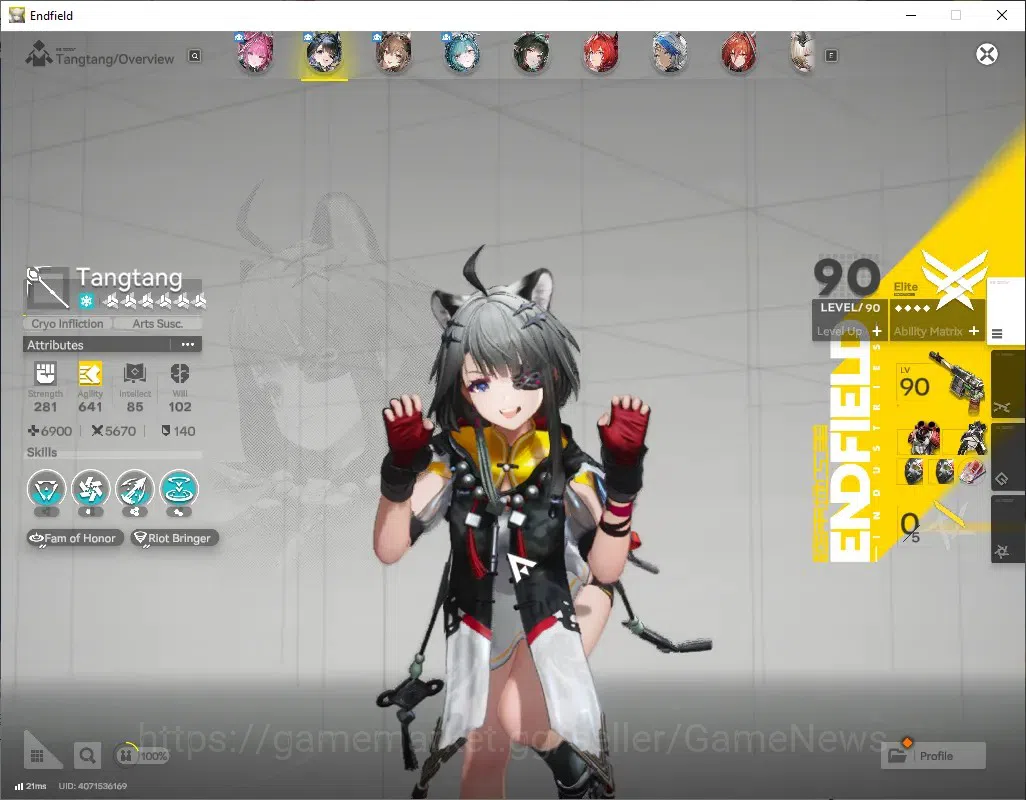Click the E key hint after portraits

click(831, 56)
